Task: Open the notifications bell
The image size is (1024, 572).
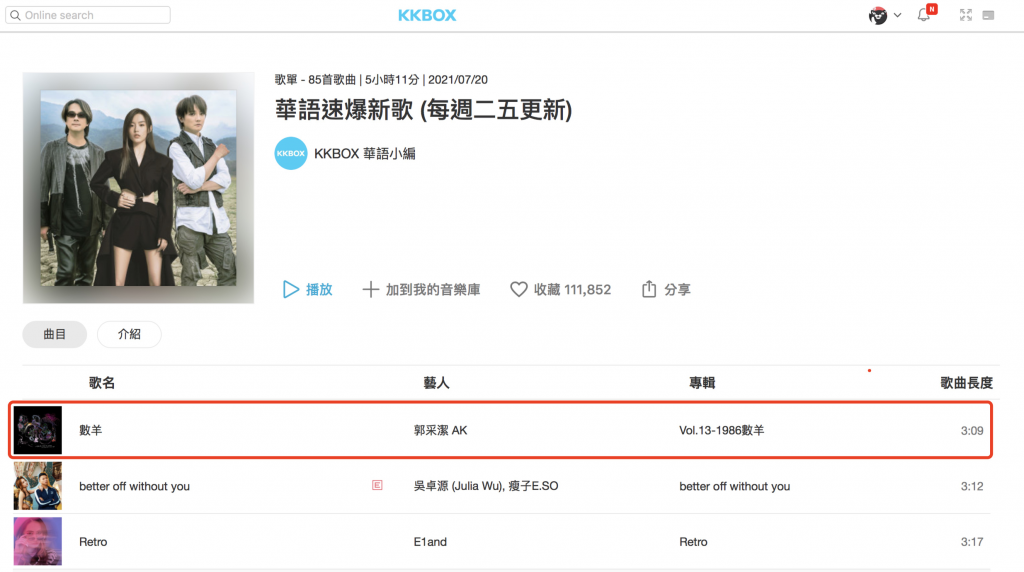Action: [924, 15]
